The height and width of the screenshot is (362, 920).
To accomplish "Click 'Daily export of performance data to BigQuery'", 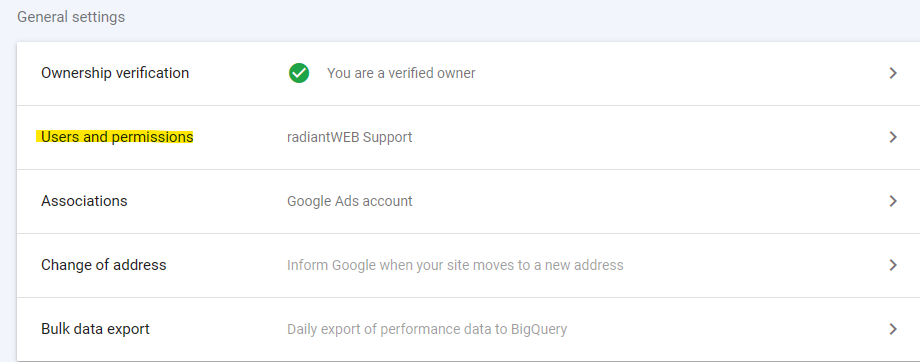I will 427,329.
